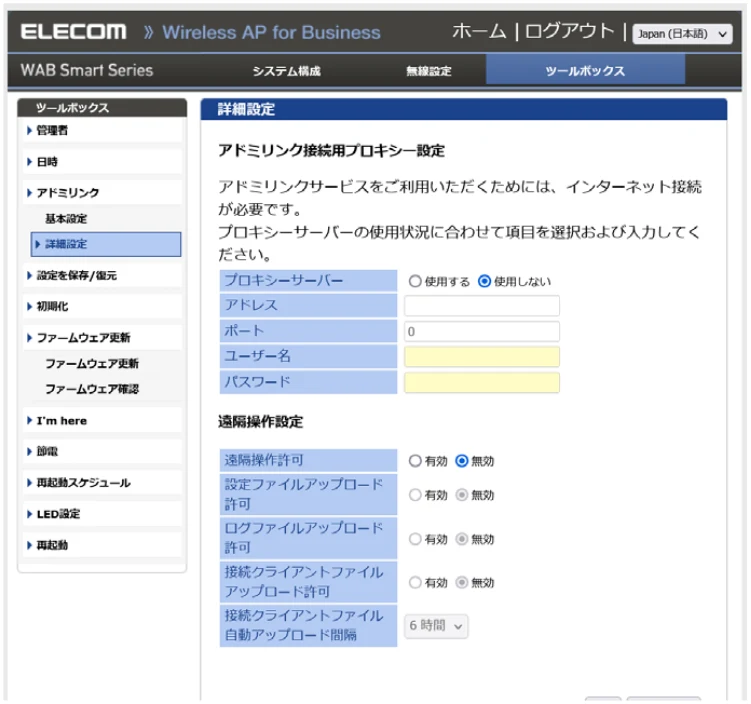Click the アドミリンク接続用プロキシー設定 heading

tap(331, 151)
